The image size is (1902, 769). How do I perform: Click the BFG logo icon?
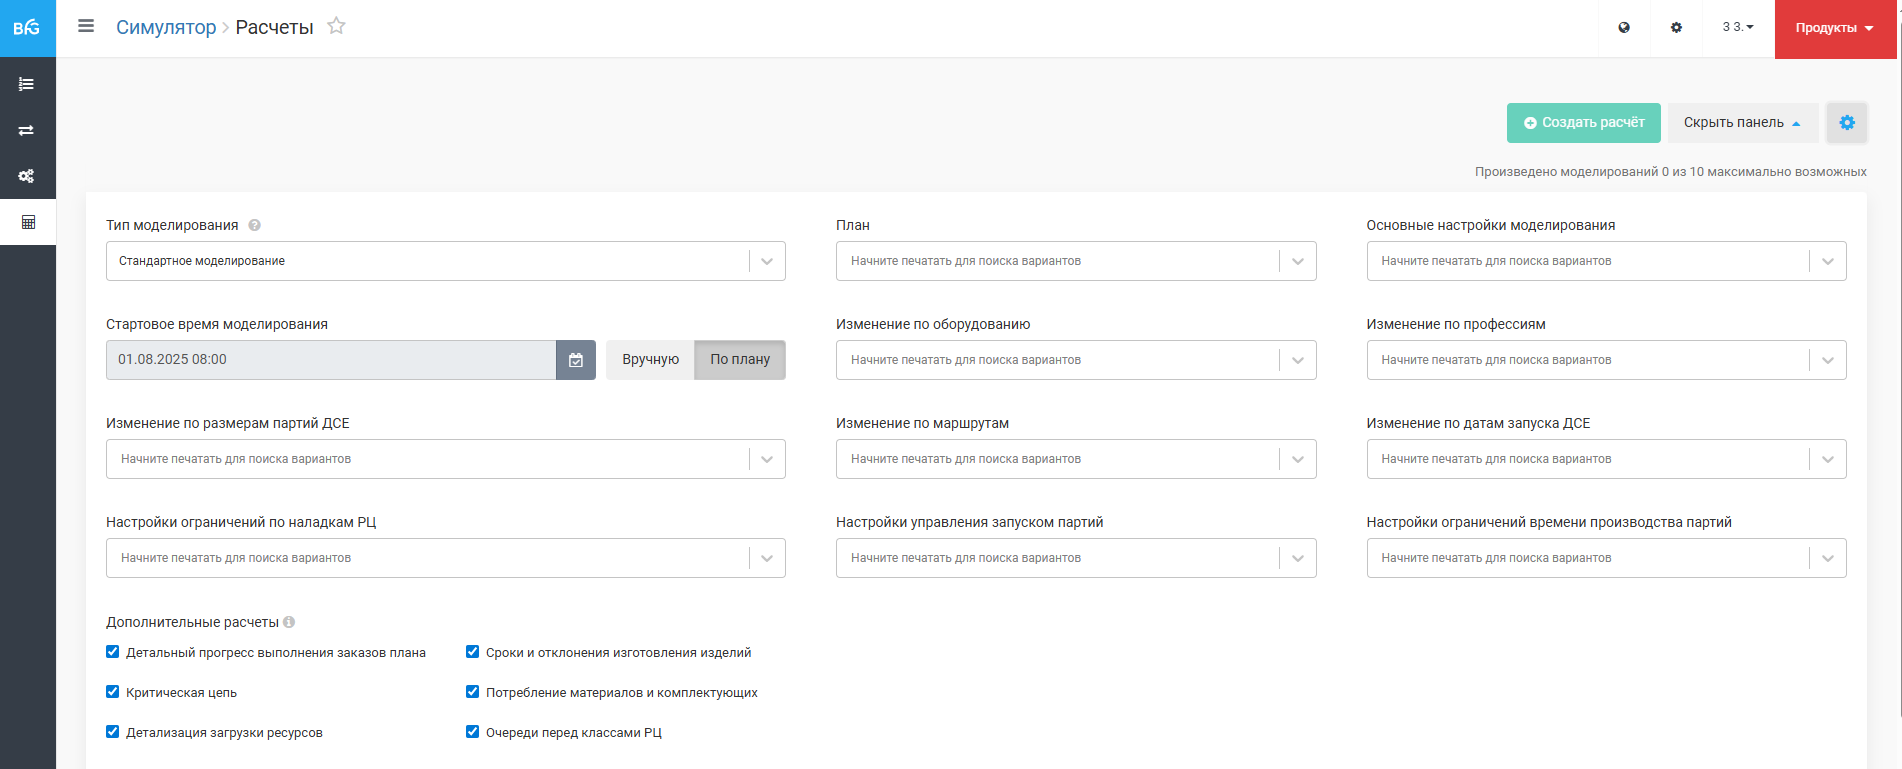pos(27,28)
